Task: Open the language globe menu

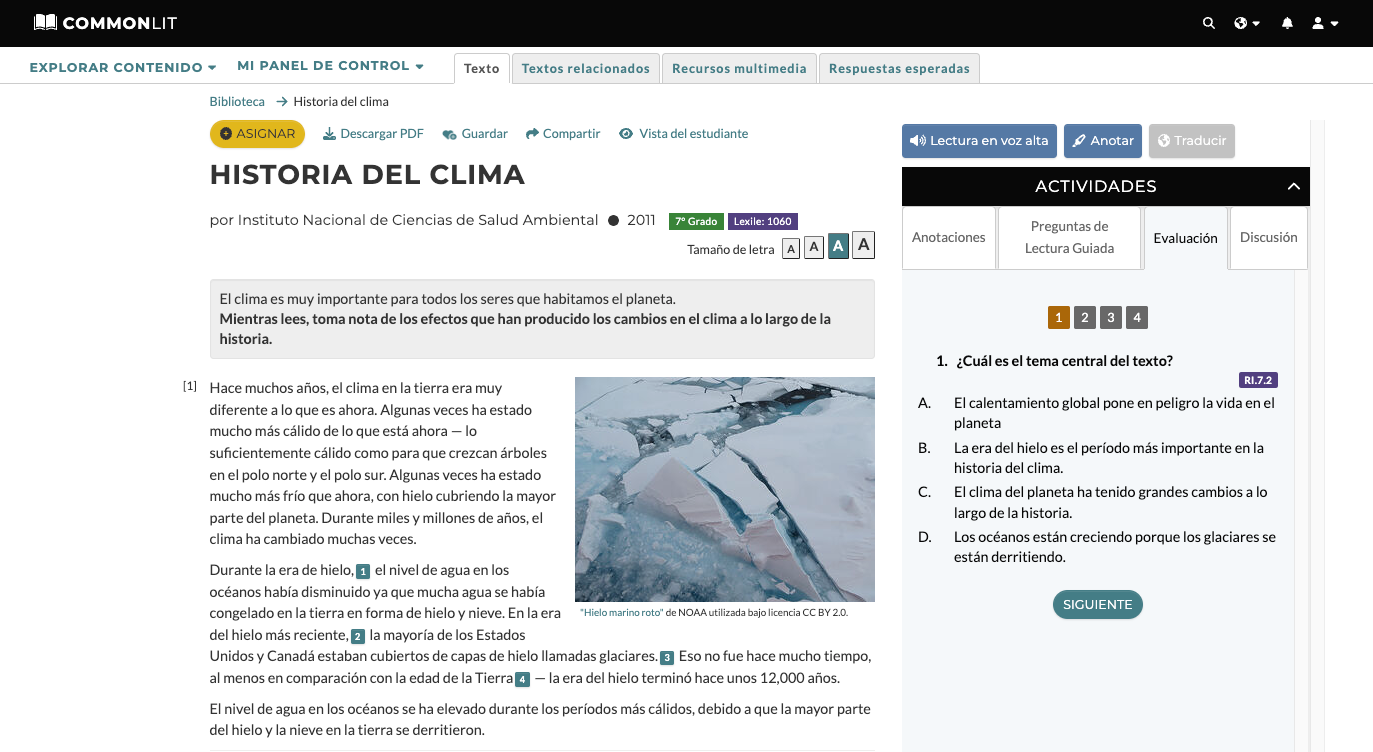Action: 1247,23
